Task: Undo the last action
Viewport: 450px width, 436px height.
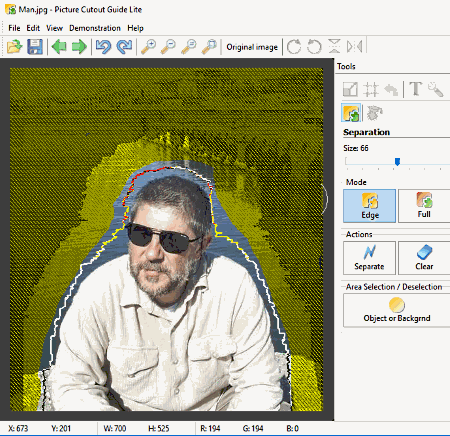Action: (103, 46)
